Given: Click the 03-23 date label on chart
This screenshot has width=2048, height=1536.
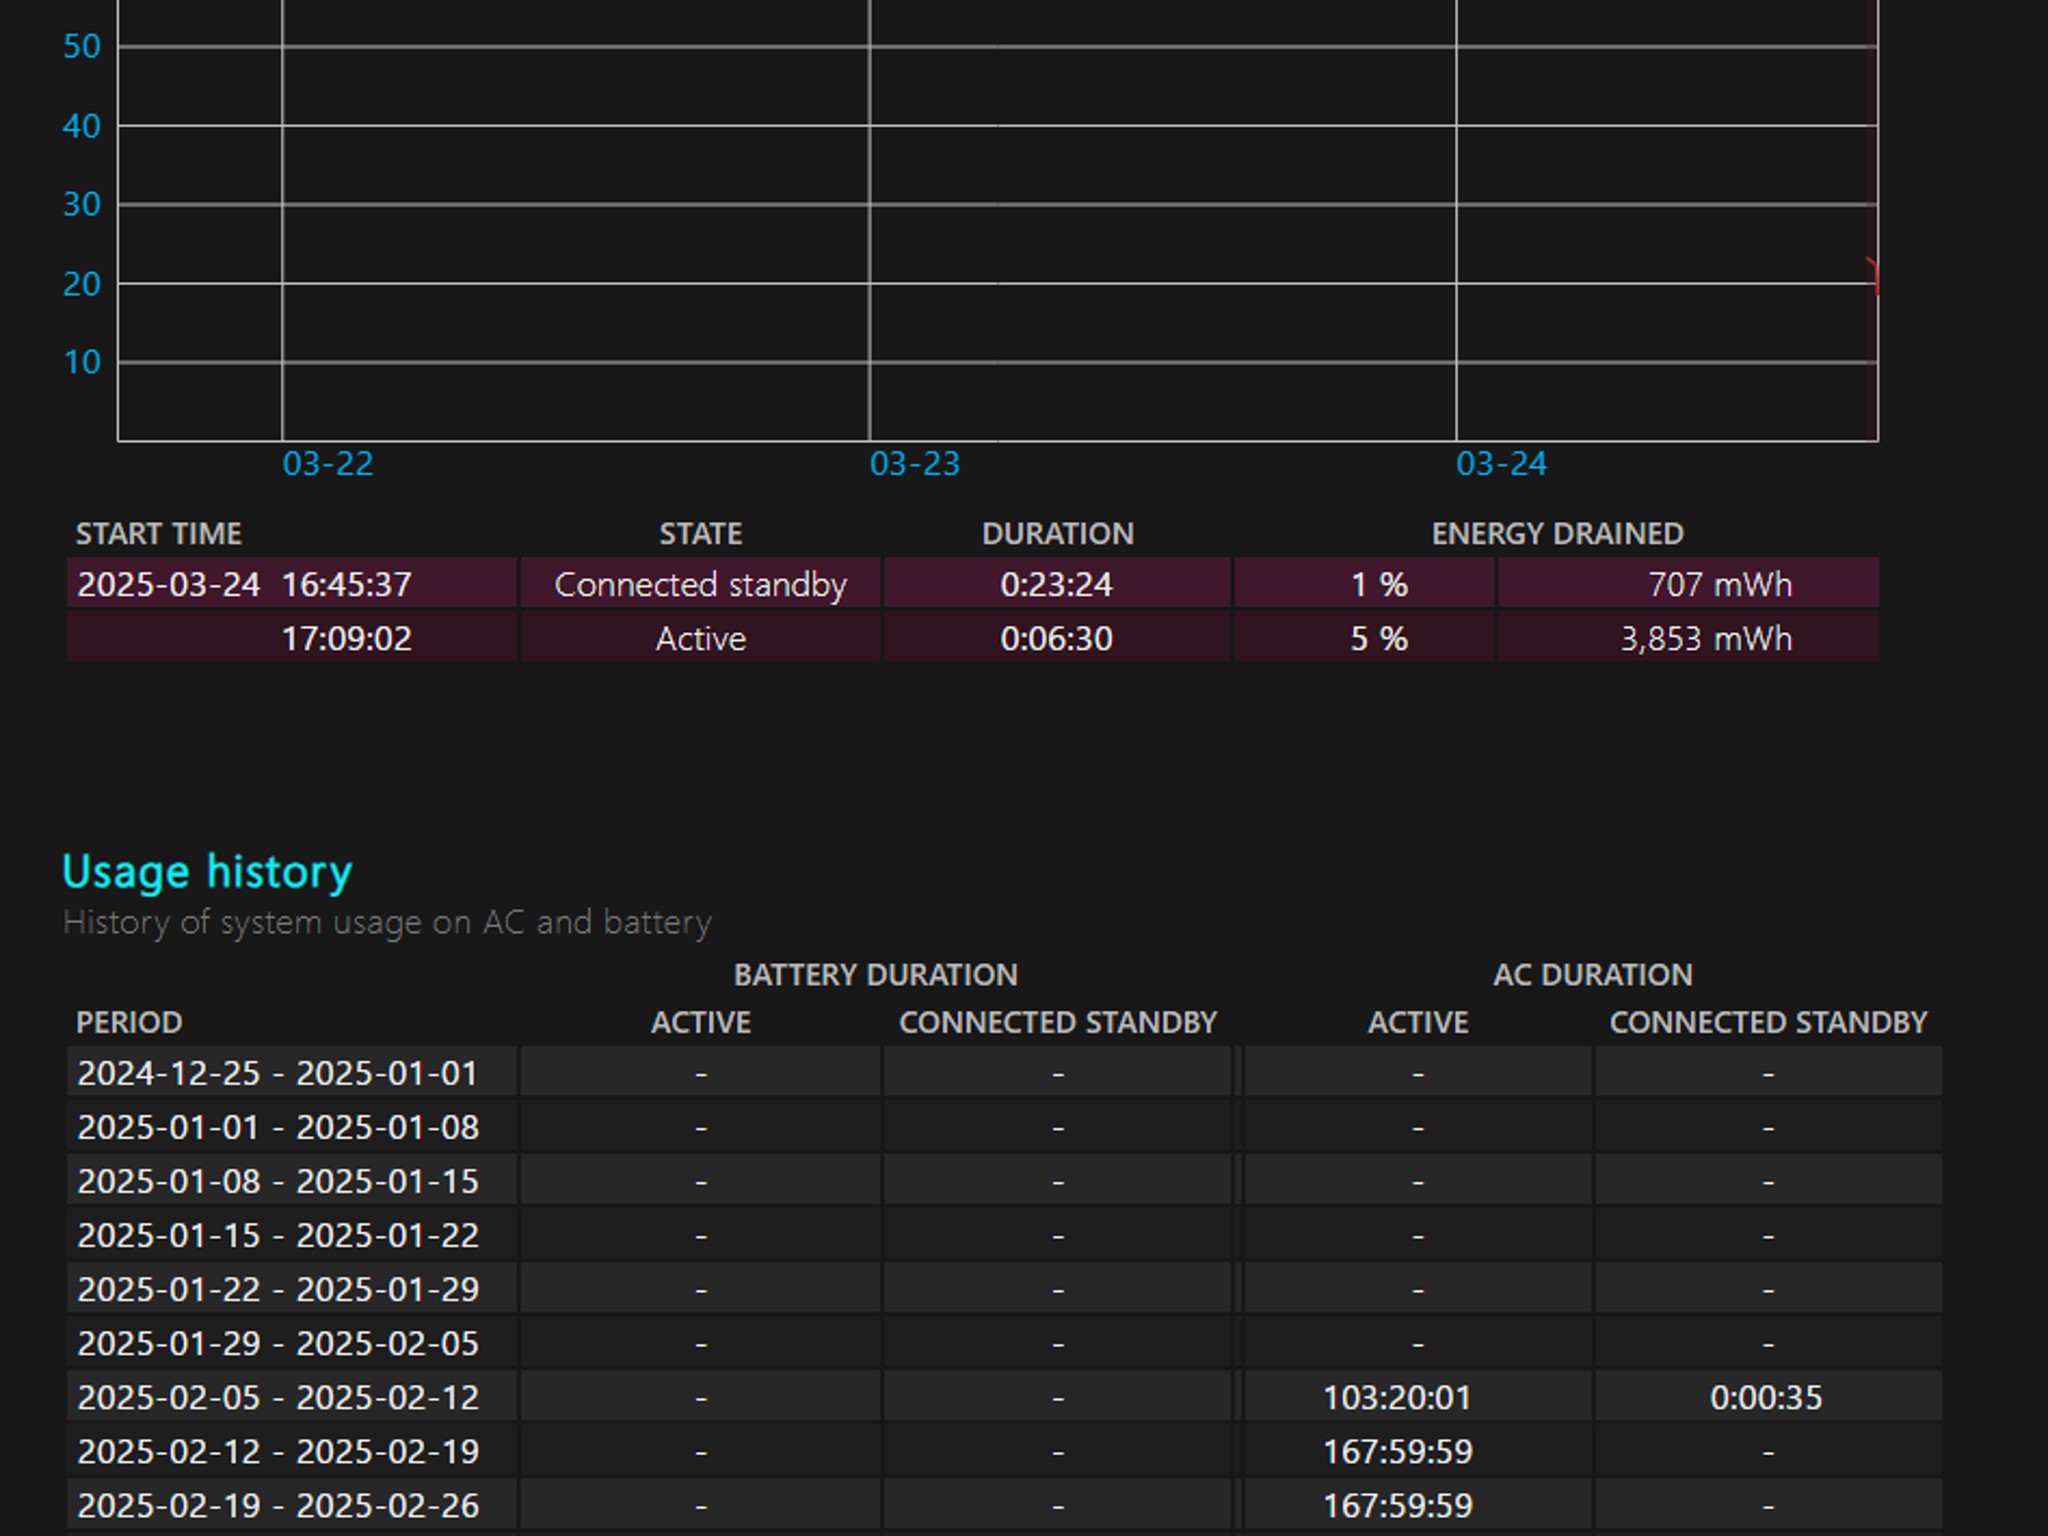Looking at the screenshot, I should pyautogui.click(x=914, y=463).
